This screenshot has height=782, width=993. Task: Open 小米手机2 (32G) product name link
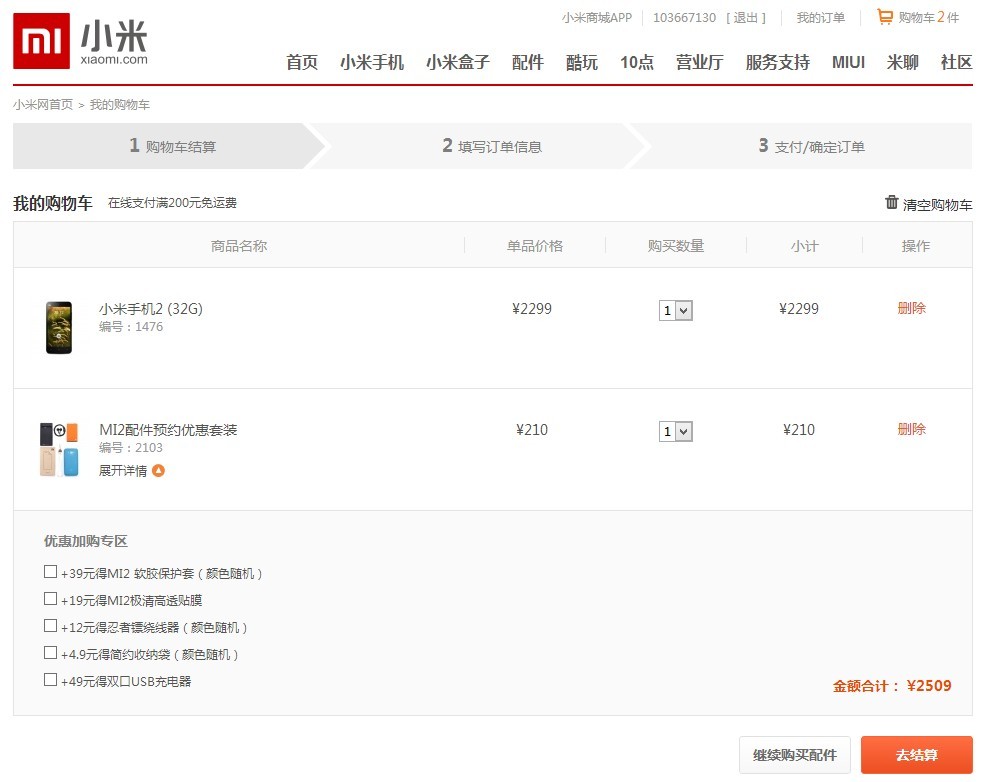pos(151,308)
